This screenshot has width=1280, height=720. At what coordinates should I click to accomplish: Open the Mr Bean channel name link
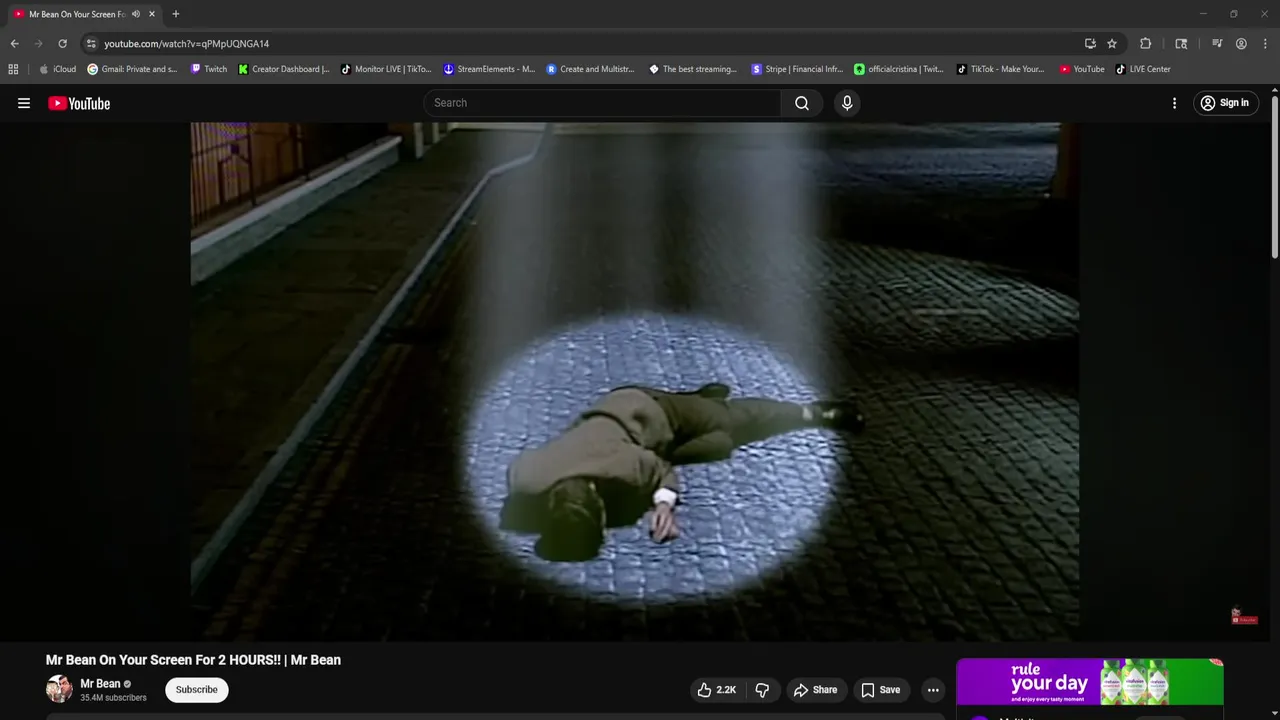click(x=100, y=684)
